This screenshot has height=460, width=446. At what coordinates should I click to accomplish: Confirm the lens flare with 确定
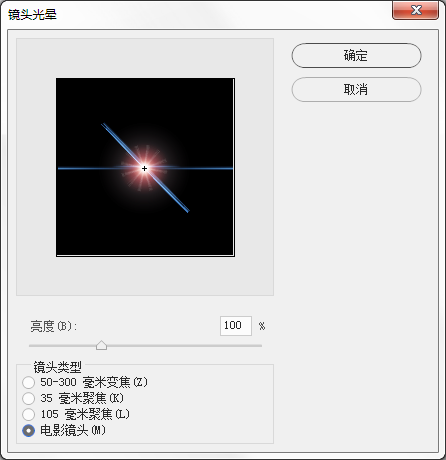tap(356, 55)
